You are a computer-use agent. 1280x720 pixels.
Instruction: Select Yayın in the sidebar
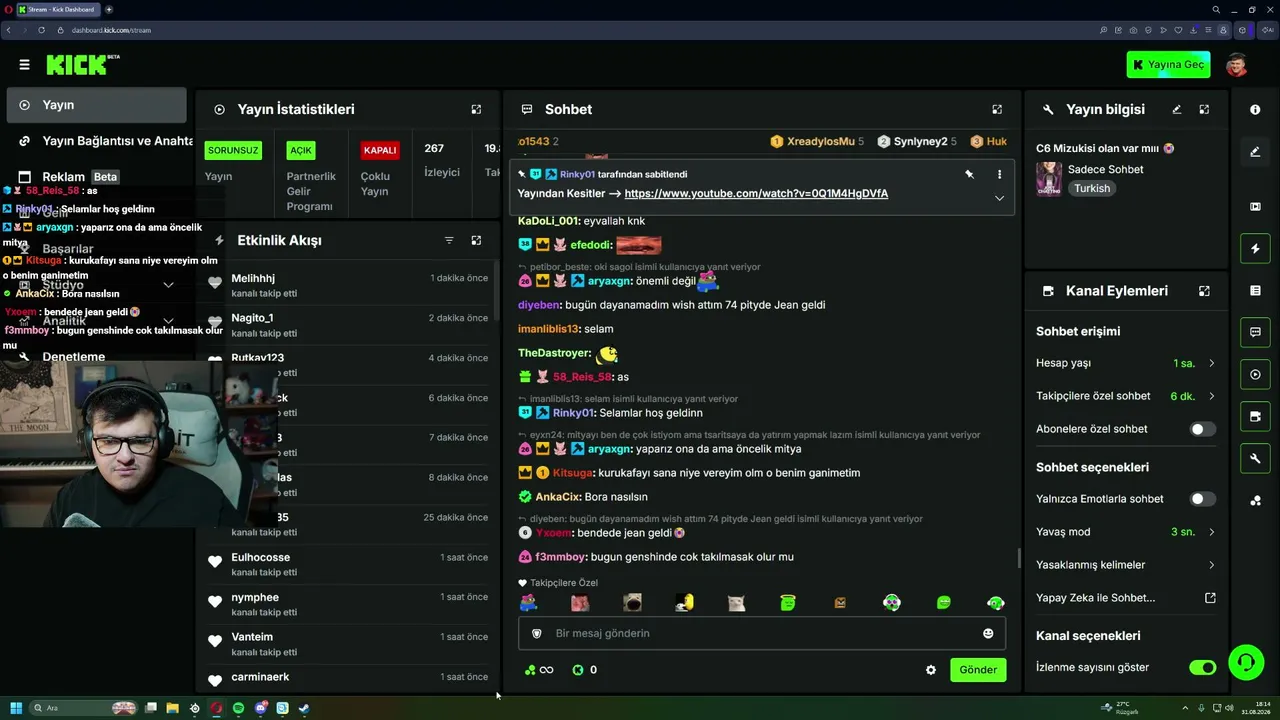coord(96,105)
